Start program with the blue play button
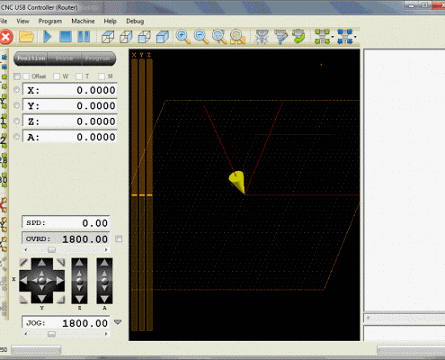 [47, 36]
